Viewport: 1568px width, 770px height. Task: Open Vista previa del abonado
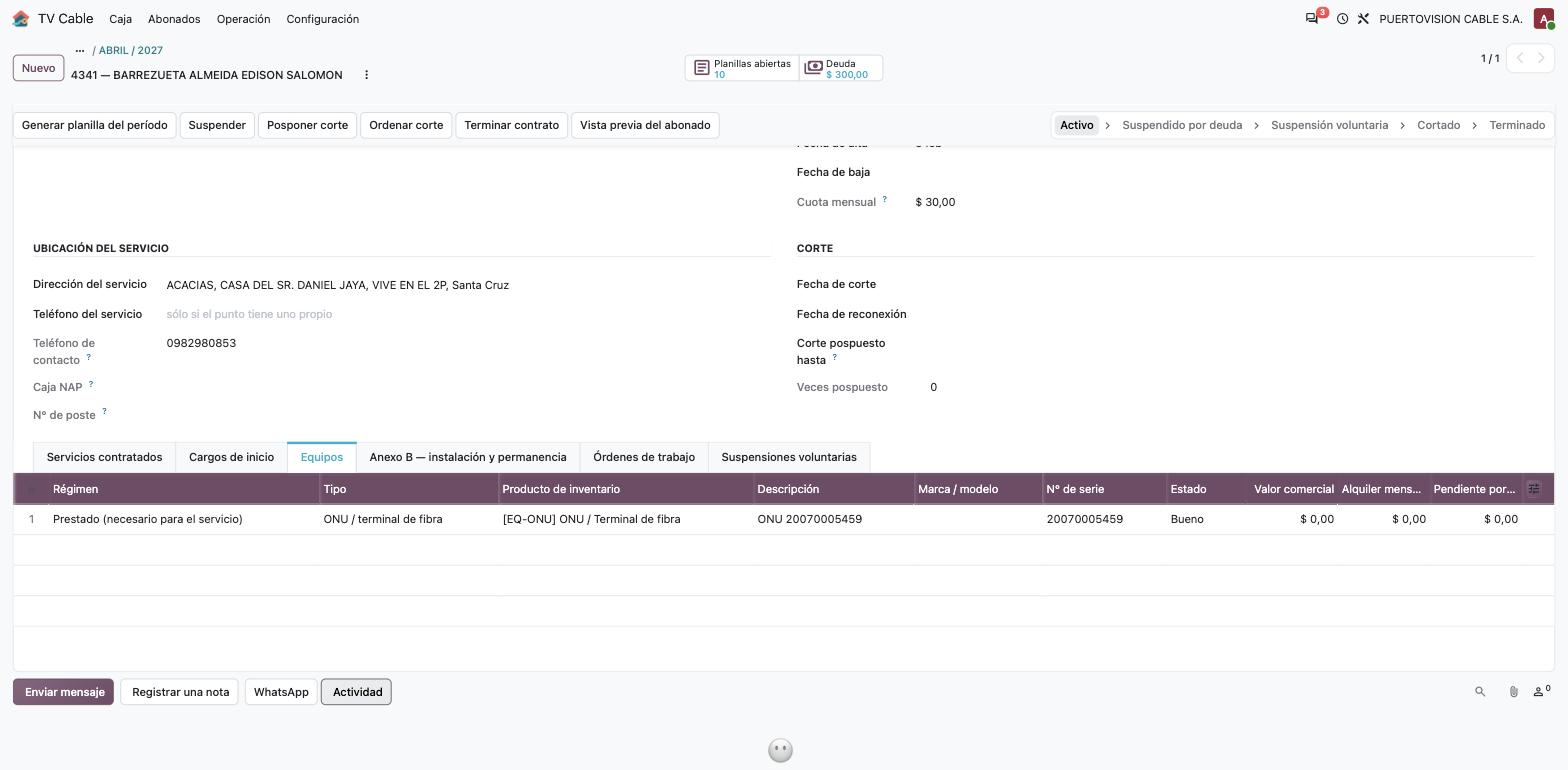pos(645,125)
